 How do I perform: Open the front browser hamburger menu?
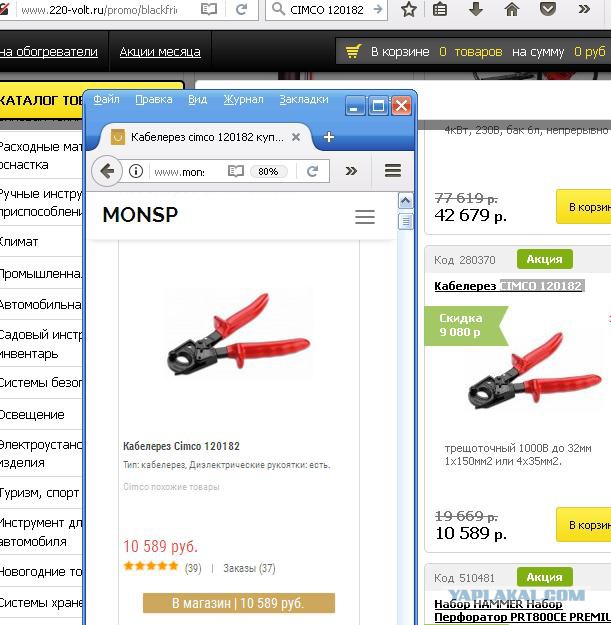pyautogui.click(x=393, y=171)
